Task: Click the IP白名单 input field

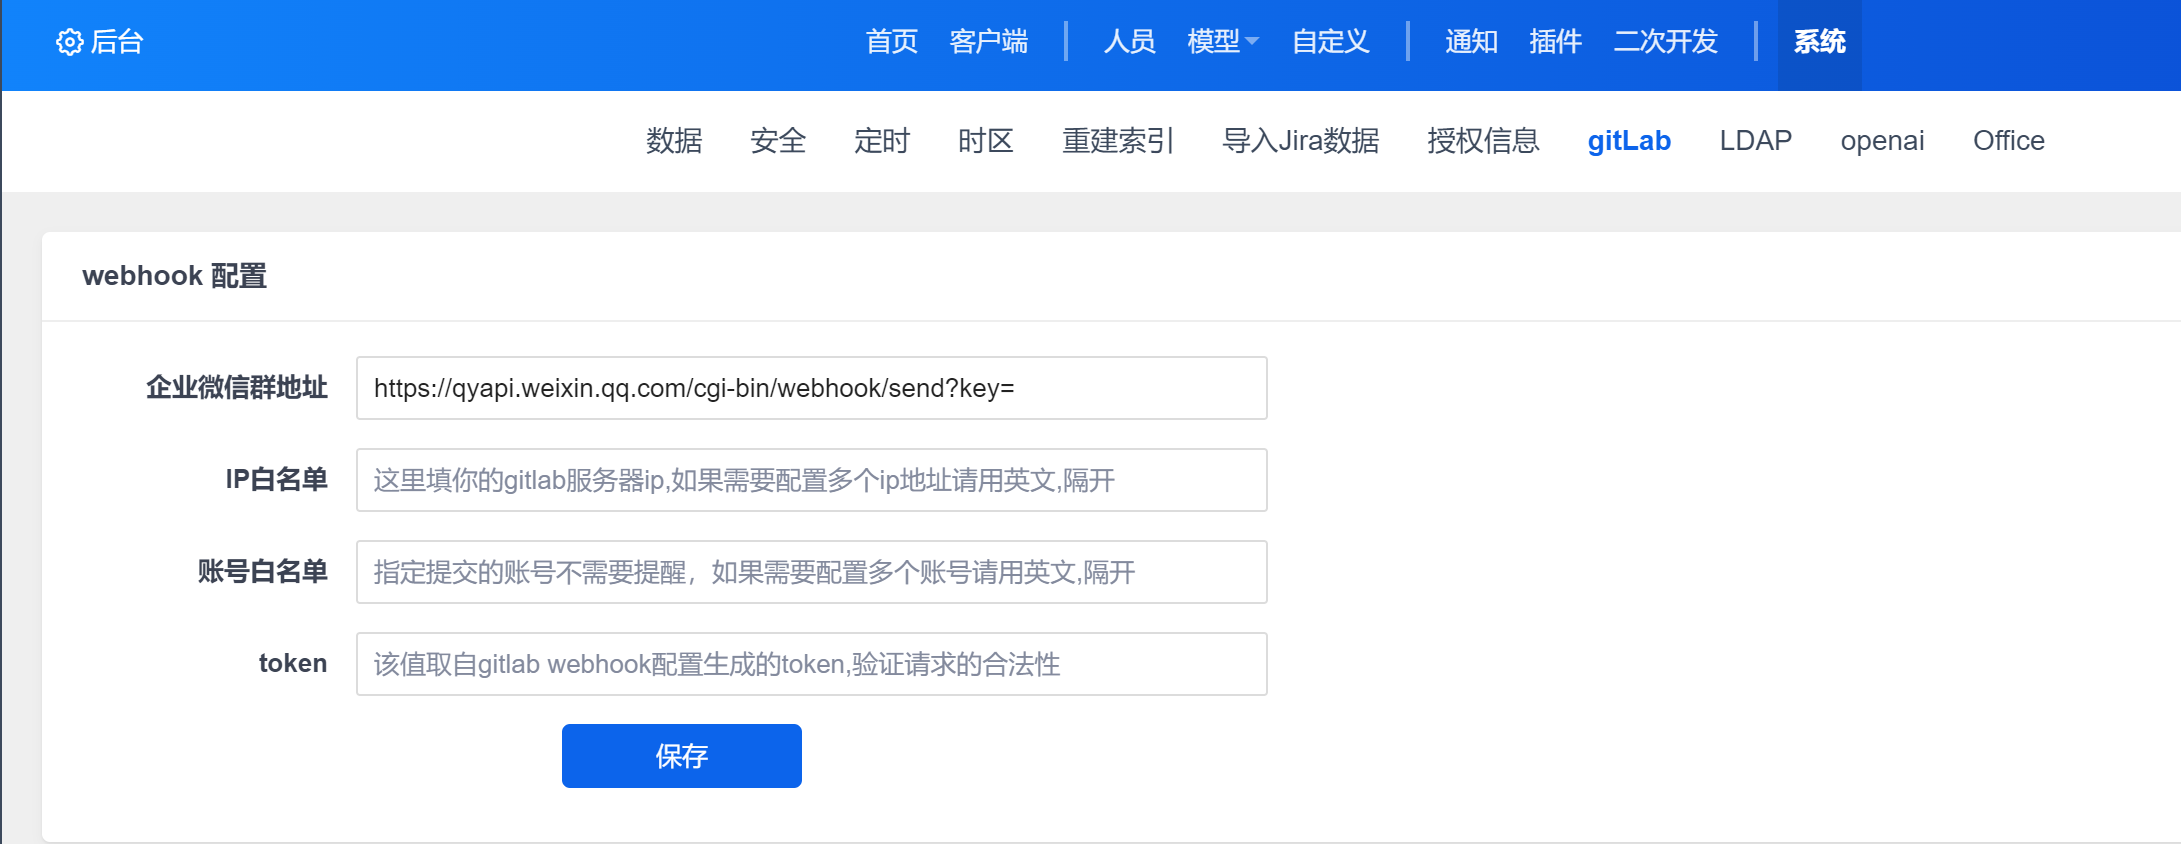Action: [812, 480]
